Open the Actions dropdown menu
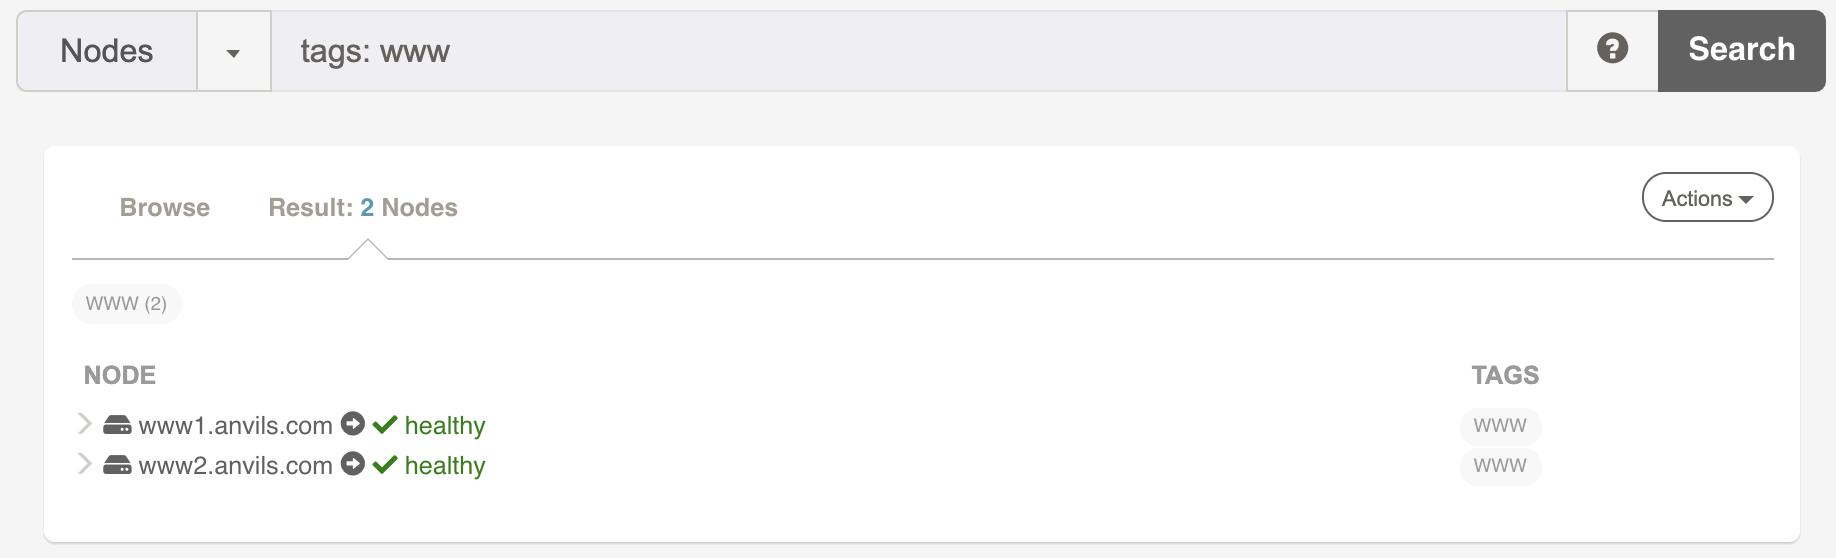Image resolution: width=1836 pixels, height=558 pixels. tap(1707, 198)
